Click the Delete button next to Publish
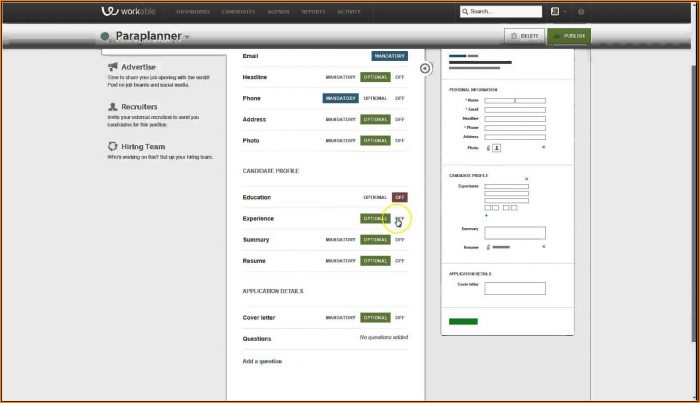The width and height of the screenshot is (700, 403). [524, 36]
